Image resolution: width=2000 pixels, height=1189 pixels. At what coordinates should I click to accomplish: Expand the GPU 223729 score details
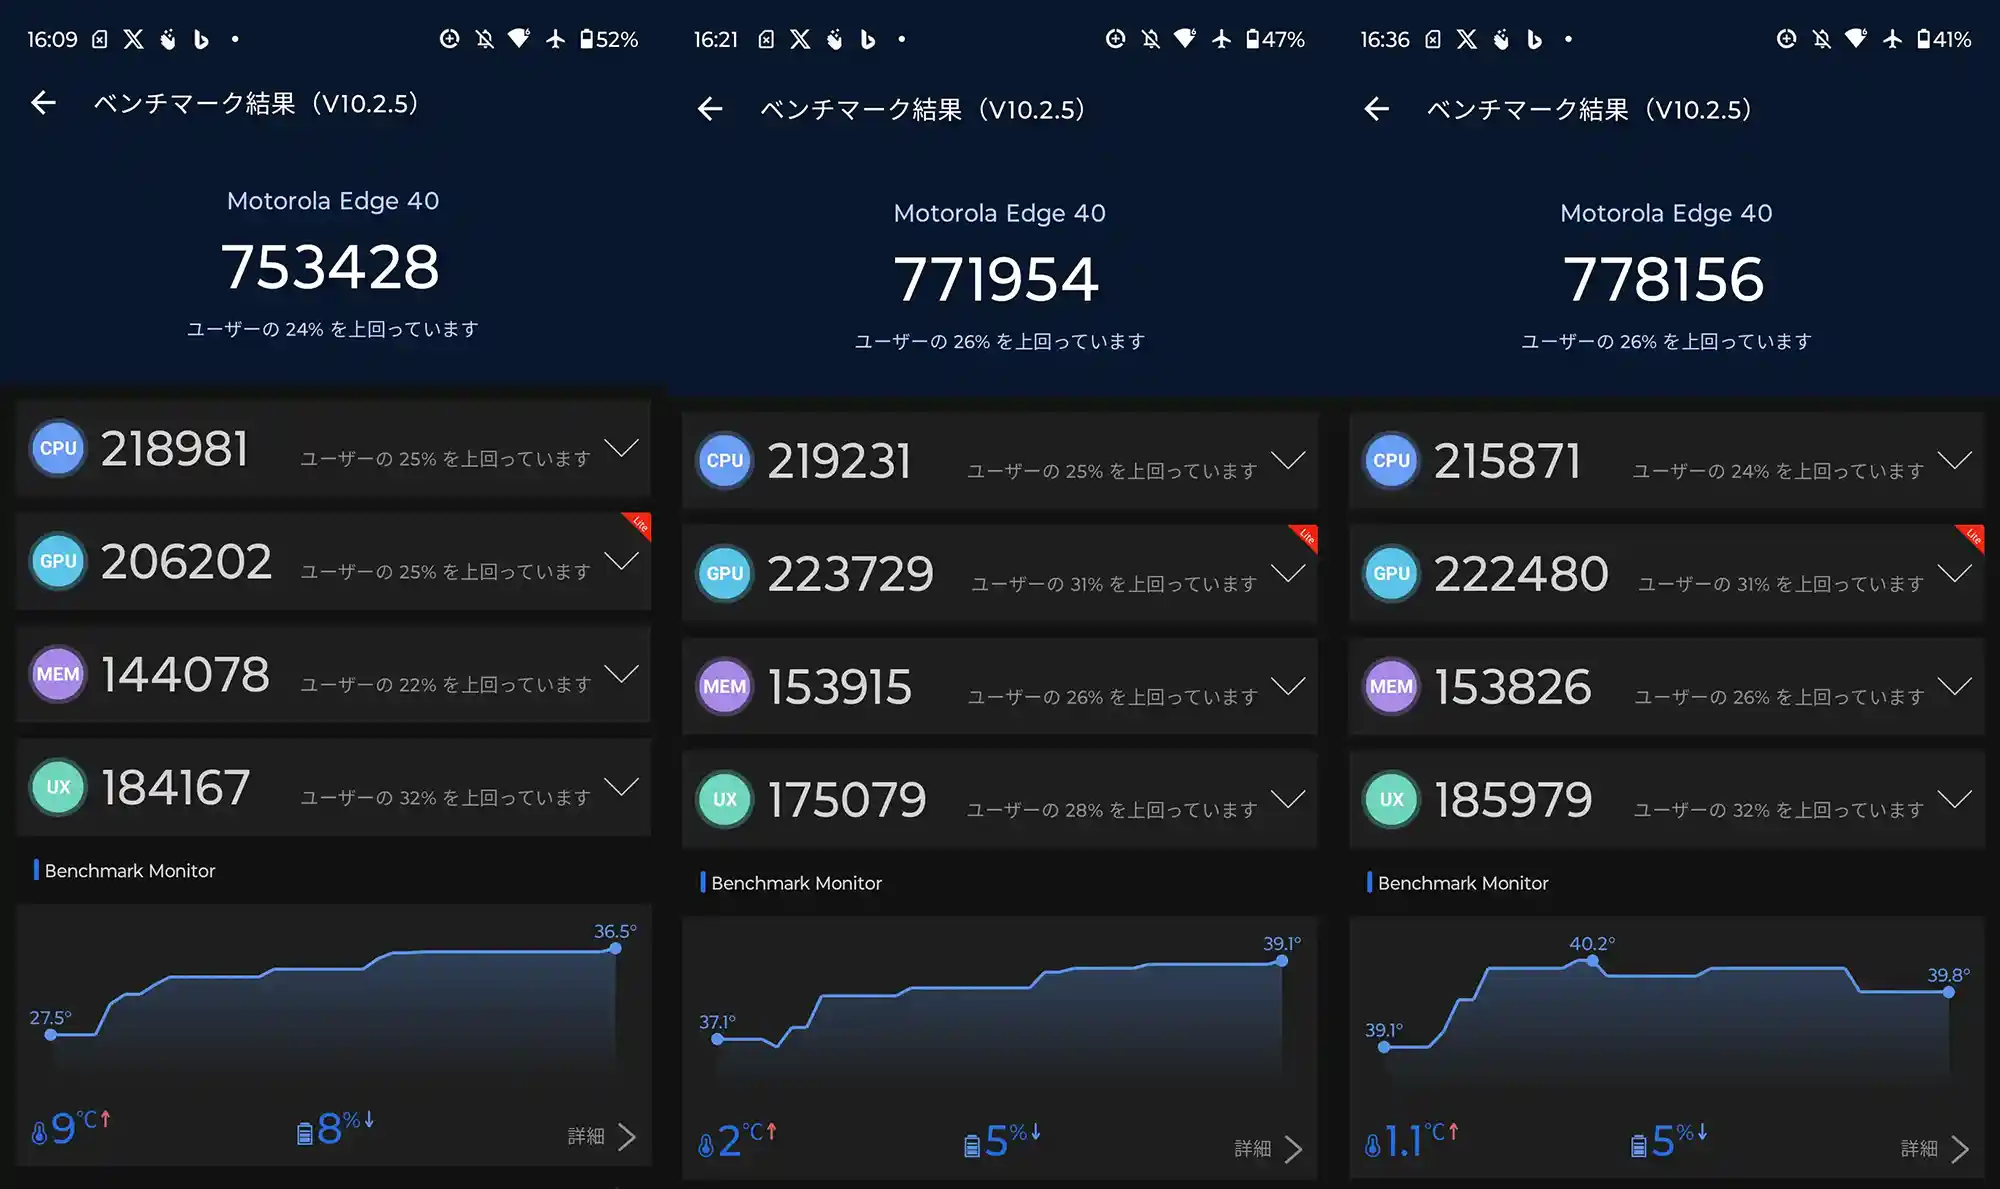[1288, 573]
